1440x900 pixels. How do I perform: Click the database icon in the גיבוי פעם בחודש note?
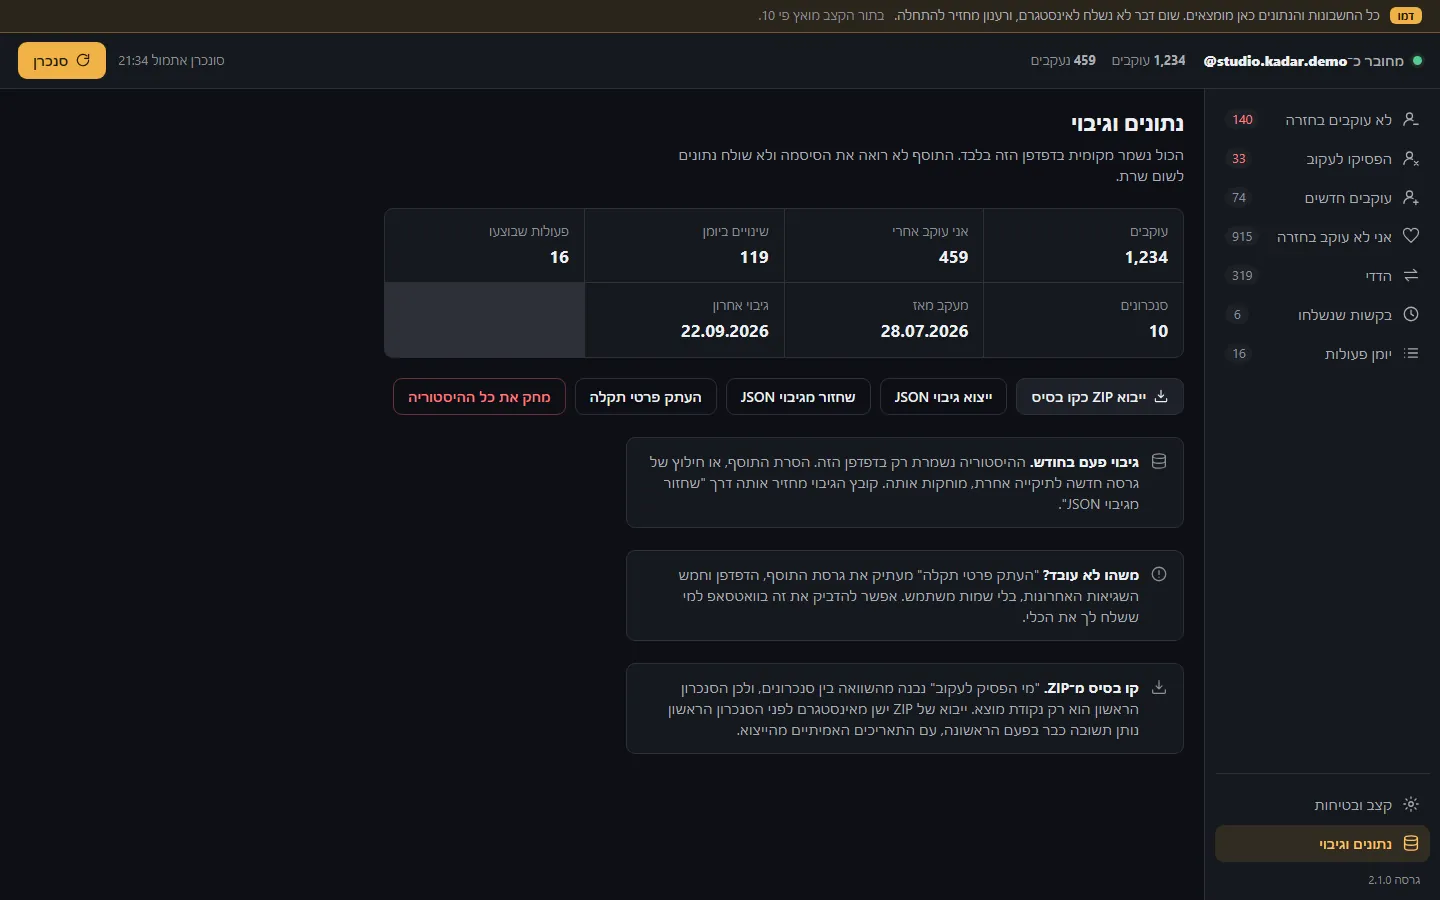click(x=1159, y=462)
